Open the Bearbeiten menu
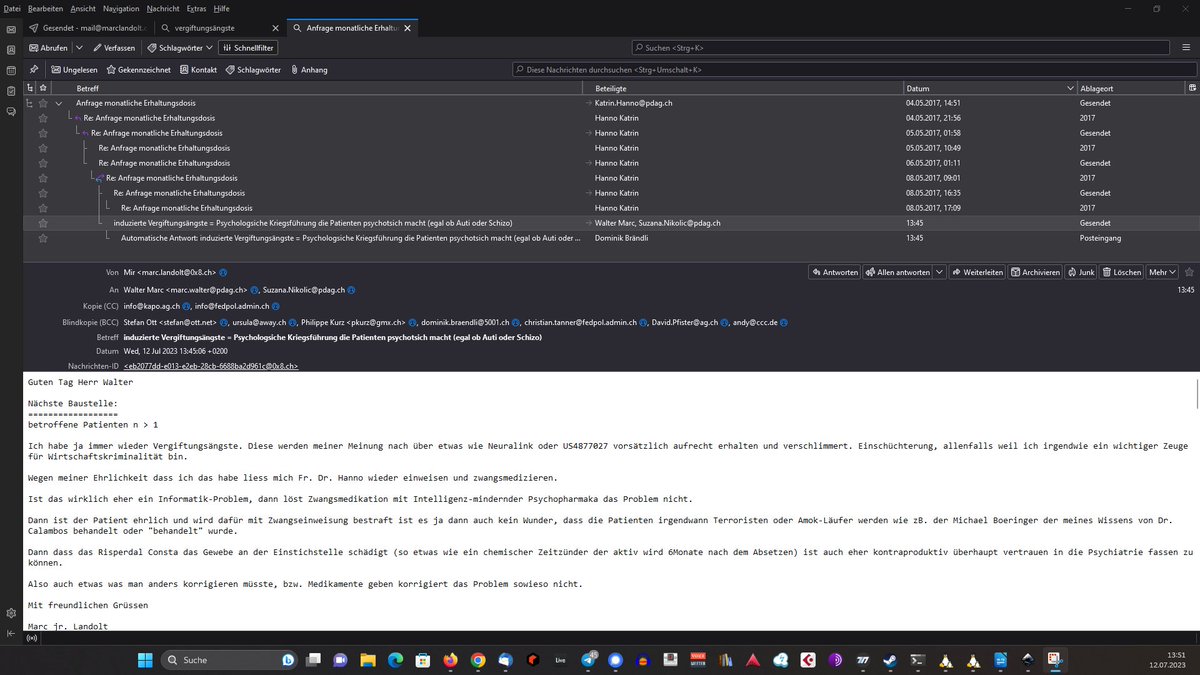Screen dimensions: 1200x675 tap(46, 8)
